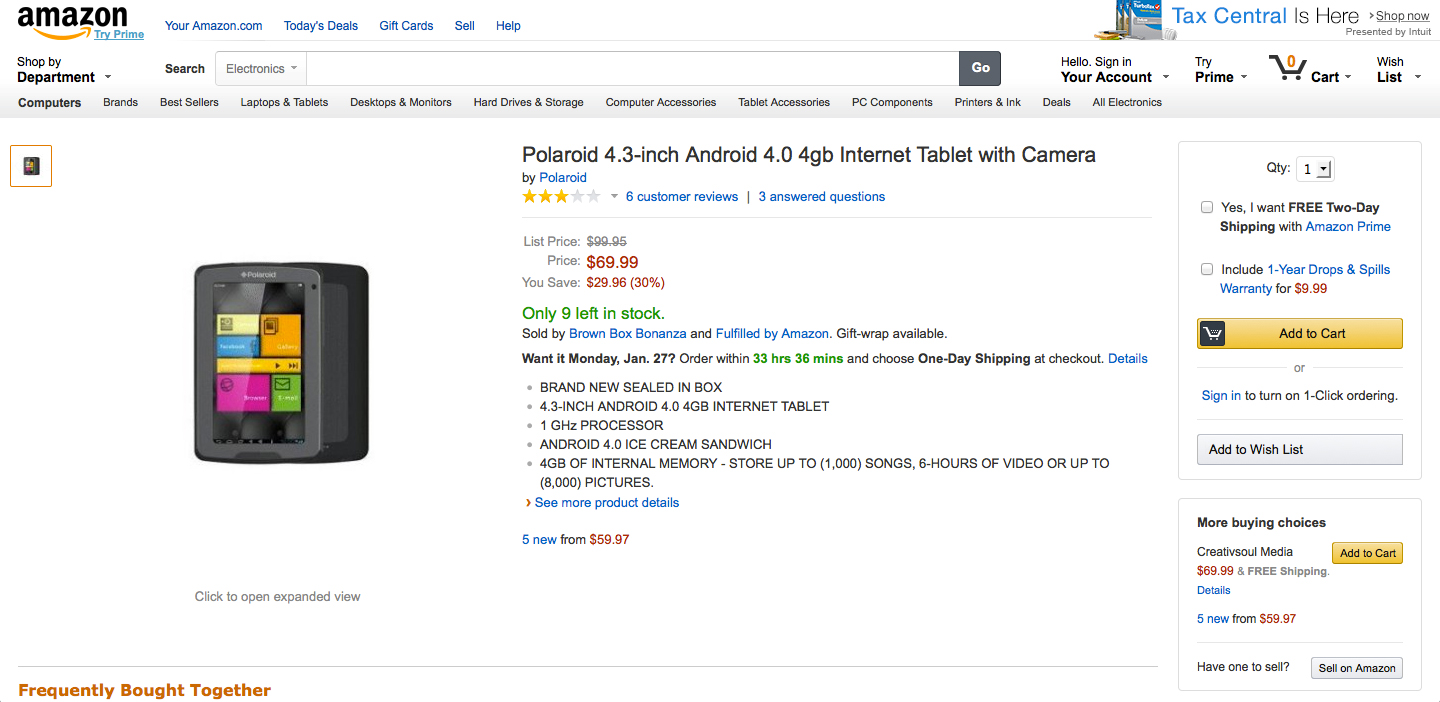This screenshot has height=702, width=1440.
Task: Click the Amazon logo
Action: point(72,21)
